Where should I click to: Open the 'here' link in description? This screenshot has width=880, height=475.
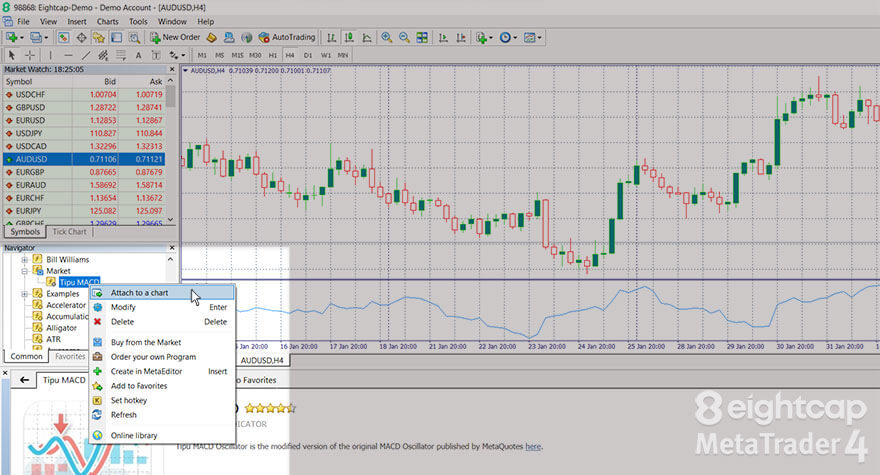coord(533,446)
